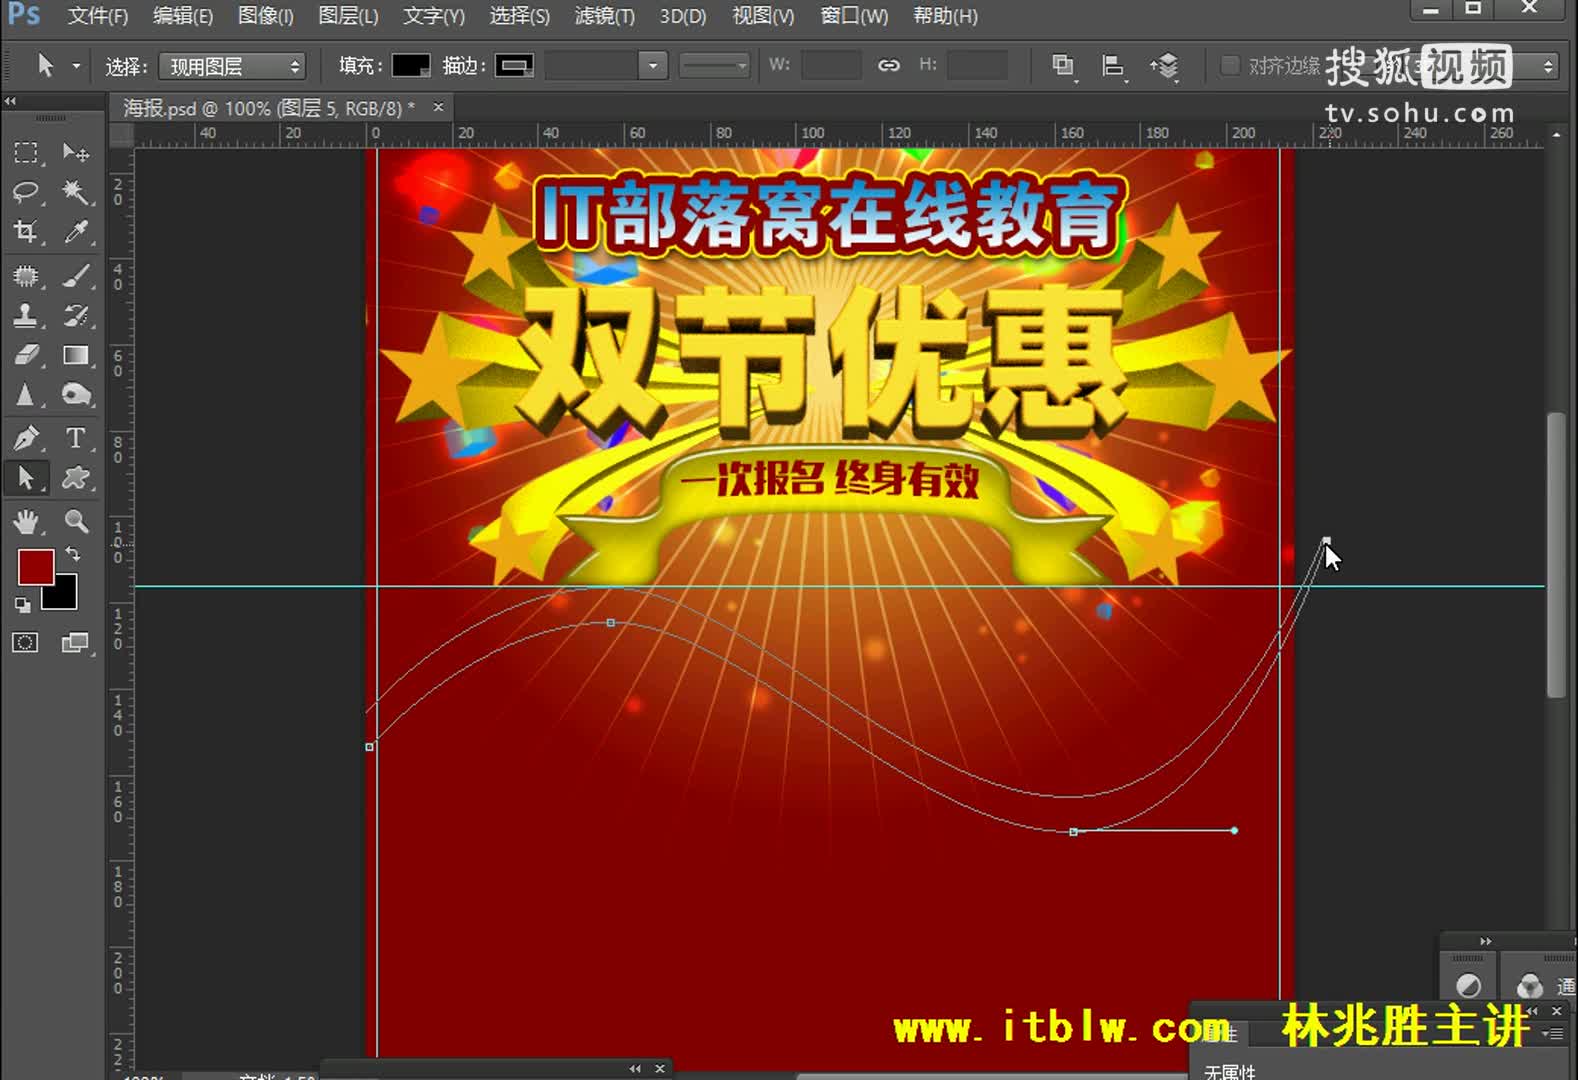Click the H height input field
The width and height of the screenshot is (1578, 1080).
(x=978, y=66)
